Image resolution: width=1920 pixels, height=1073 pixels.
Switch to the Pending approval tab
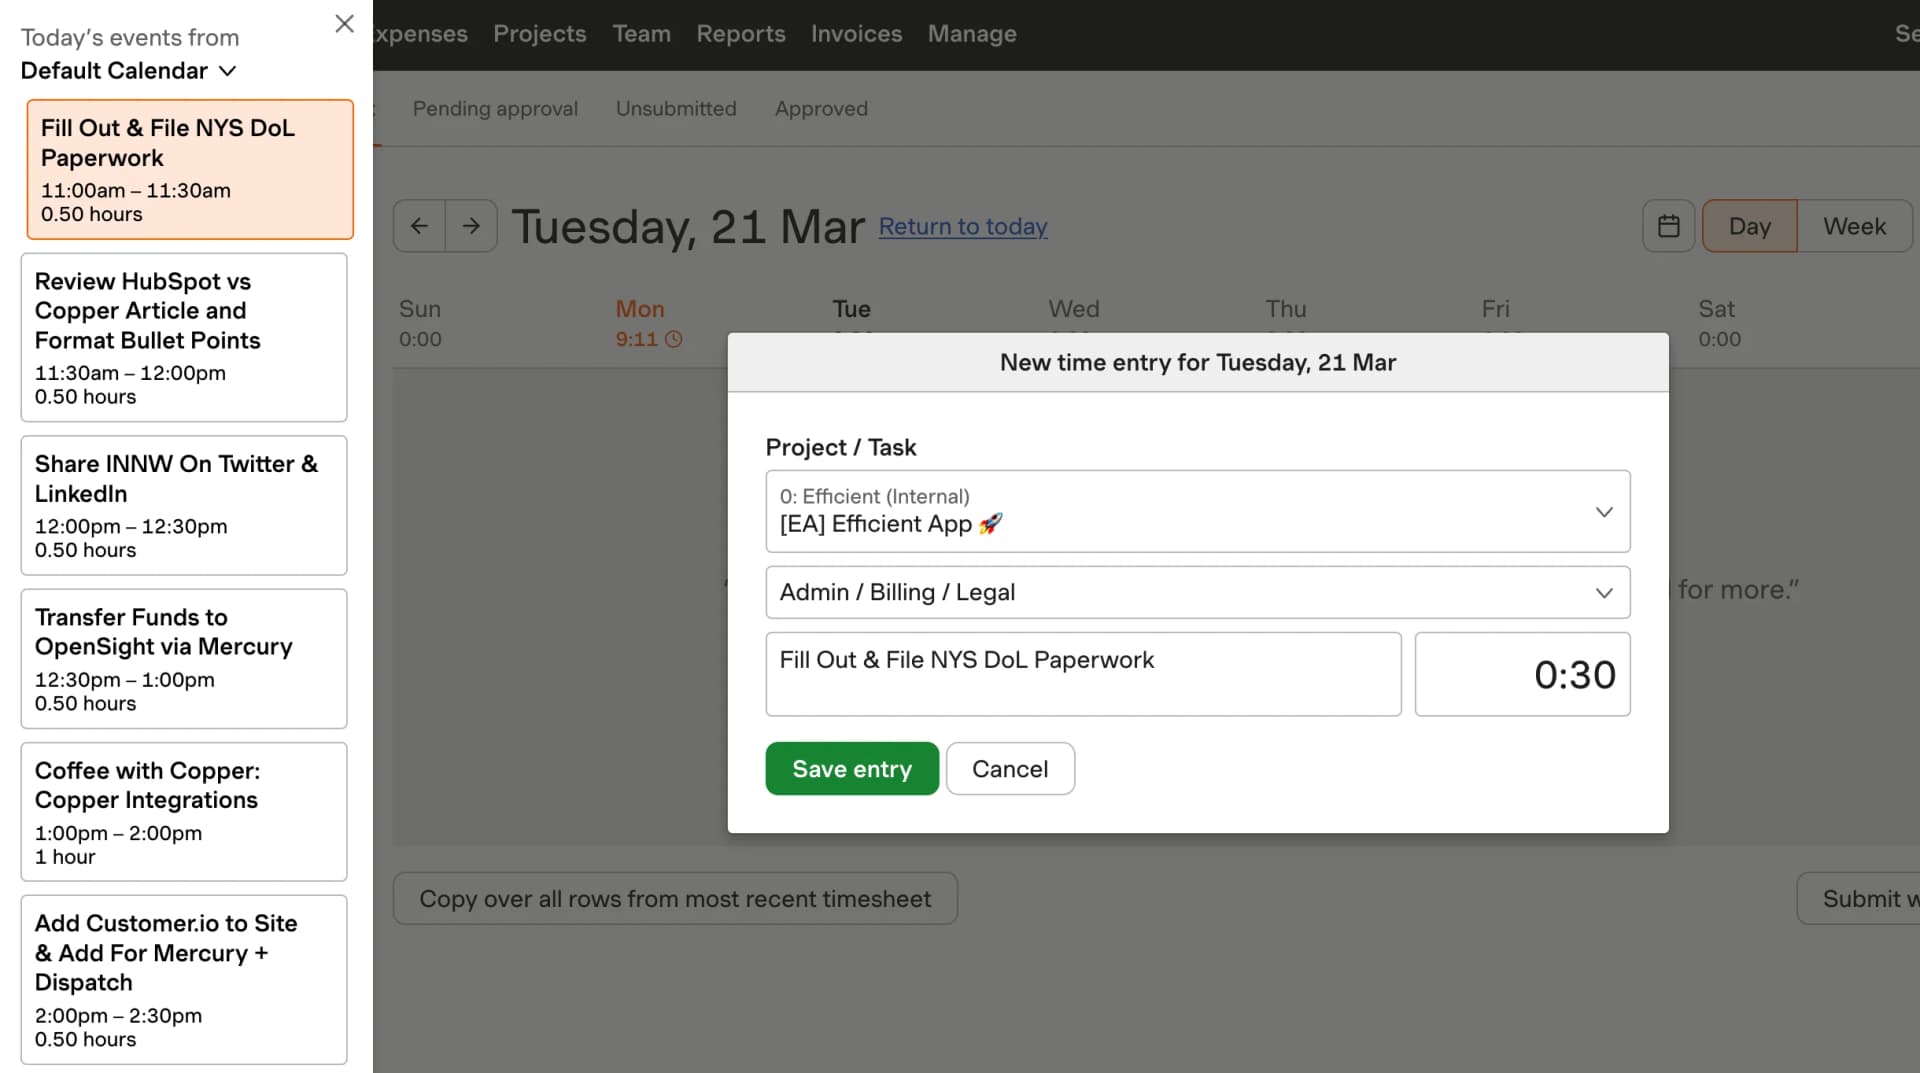495,109
